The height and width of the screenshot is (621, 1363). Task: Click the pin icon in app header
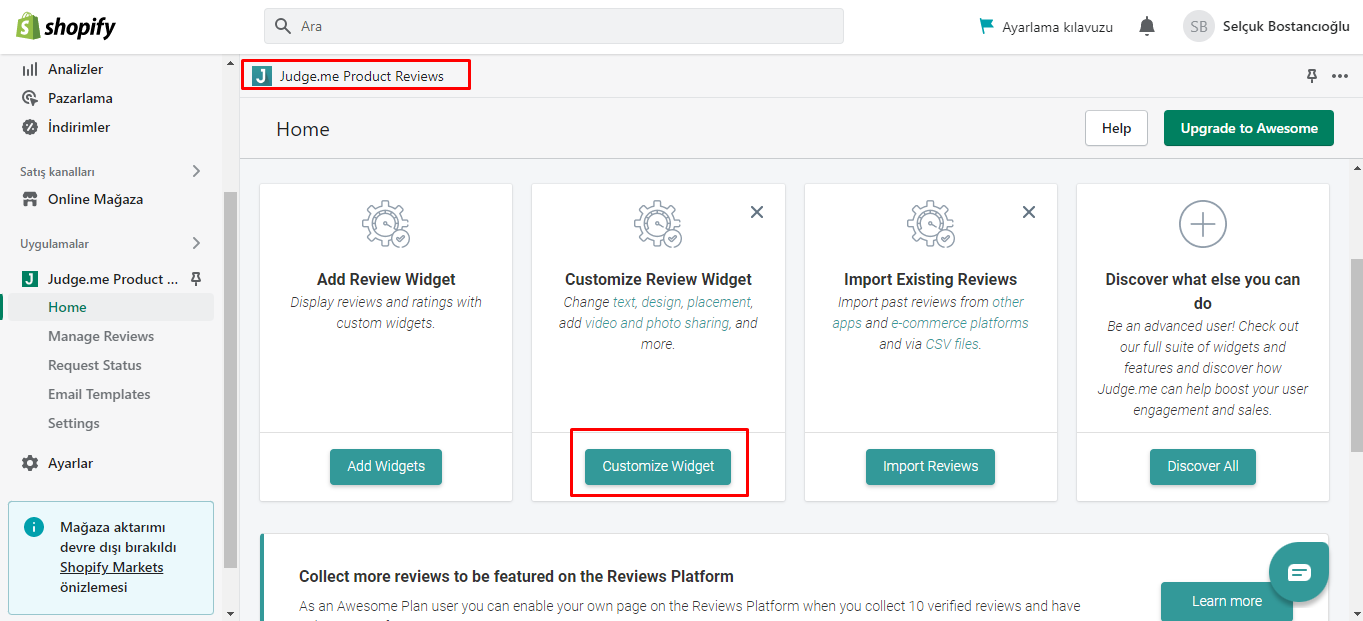coord(1312,76)
